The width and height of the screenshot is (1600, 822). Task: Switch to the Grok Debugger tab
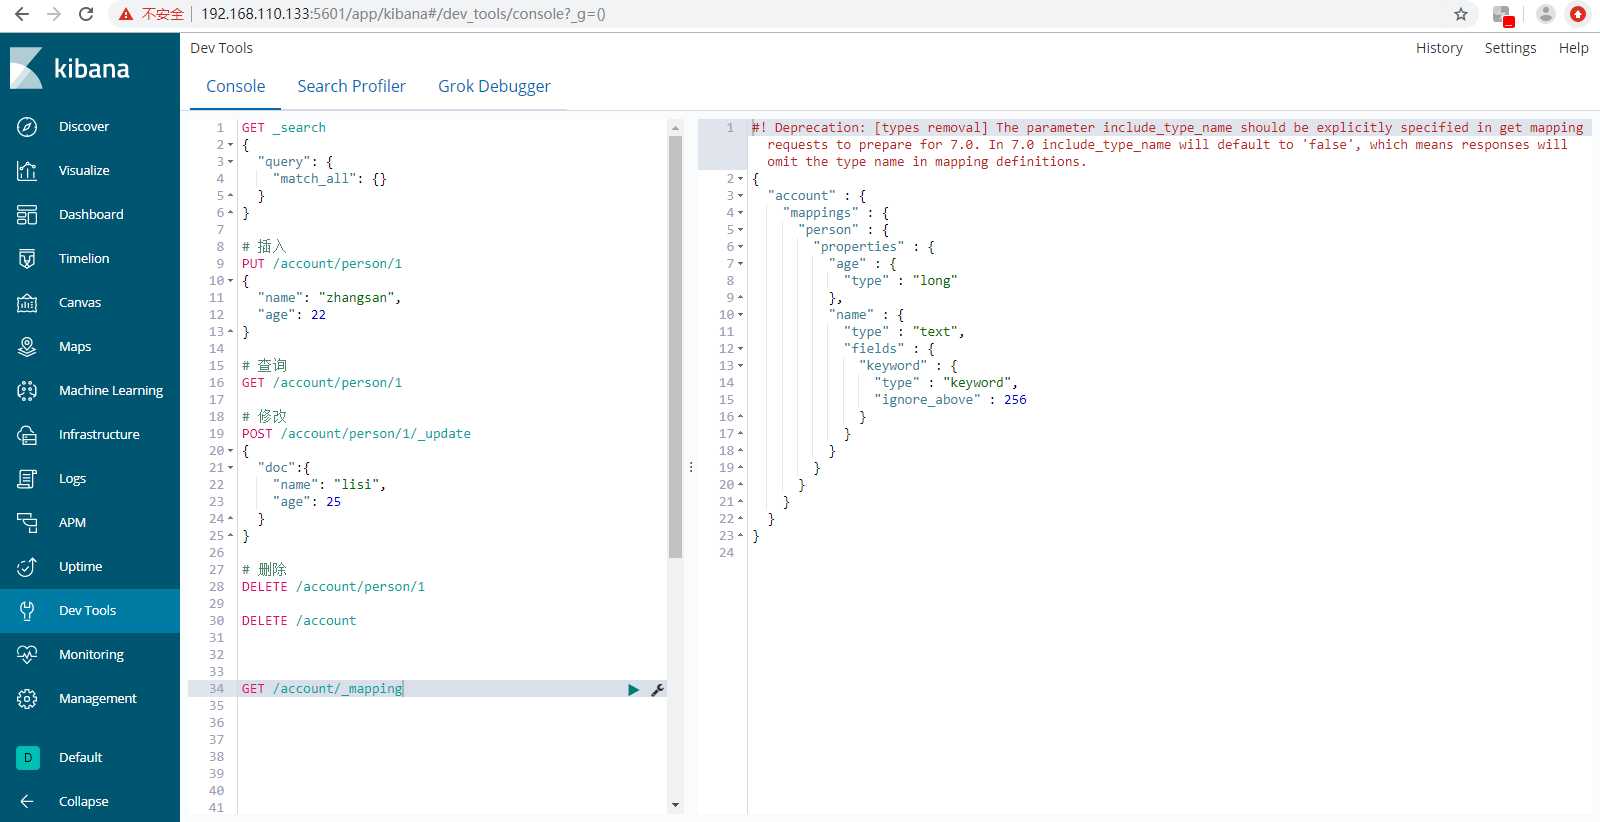point(494,87)
